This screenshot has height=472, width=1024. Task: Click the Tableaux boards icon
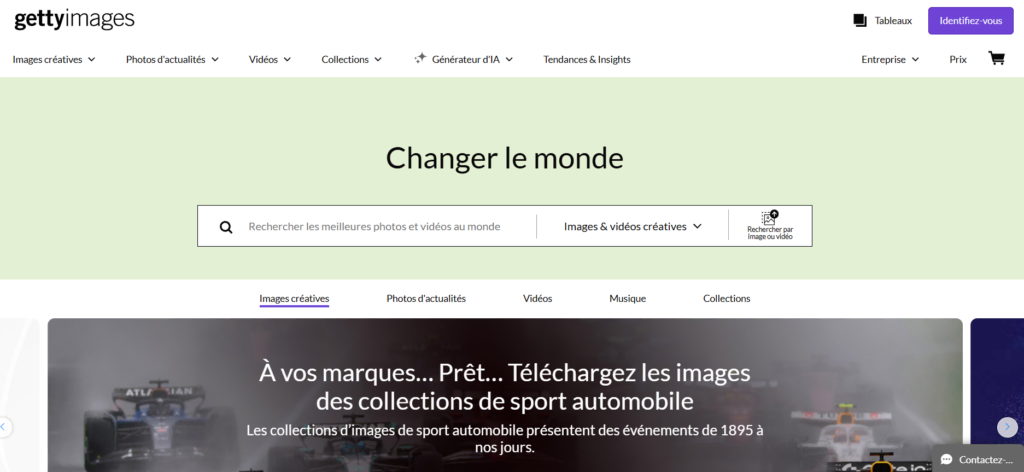coord(860,20)
